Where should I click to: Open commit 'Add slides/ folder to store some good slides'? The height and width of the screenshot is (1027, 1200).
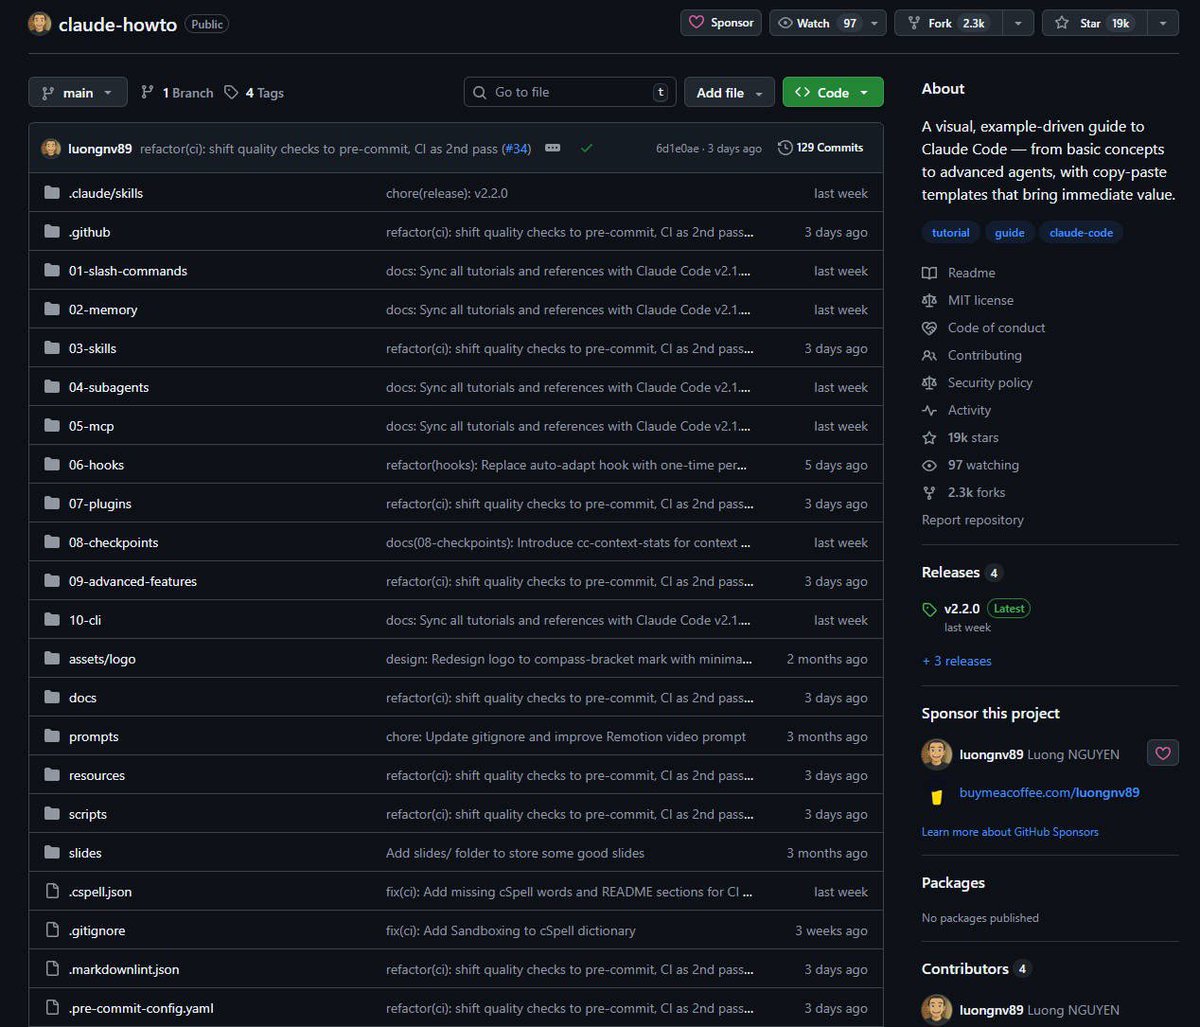click(x=515, y=853)
